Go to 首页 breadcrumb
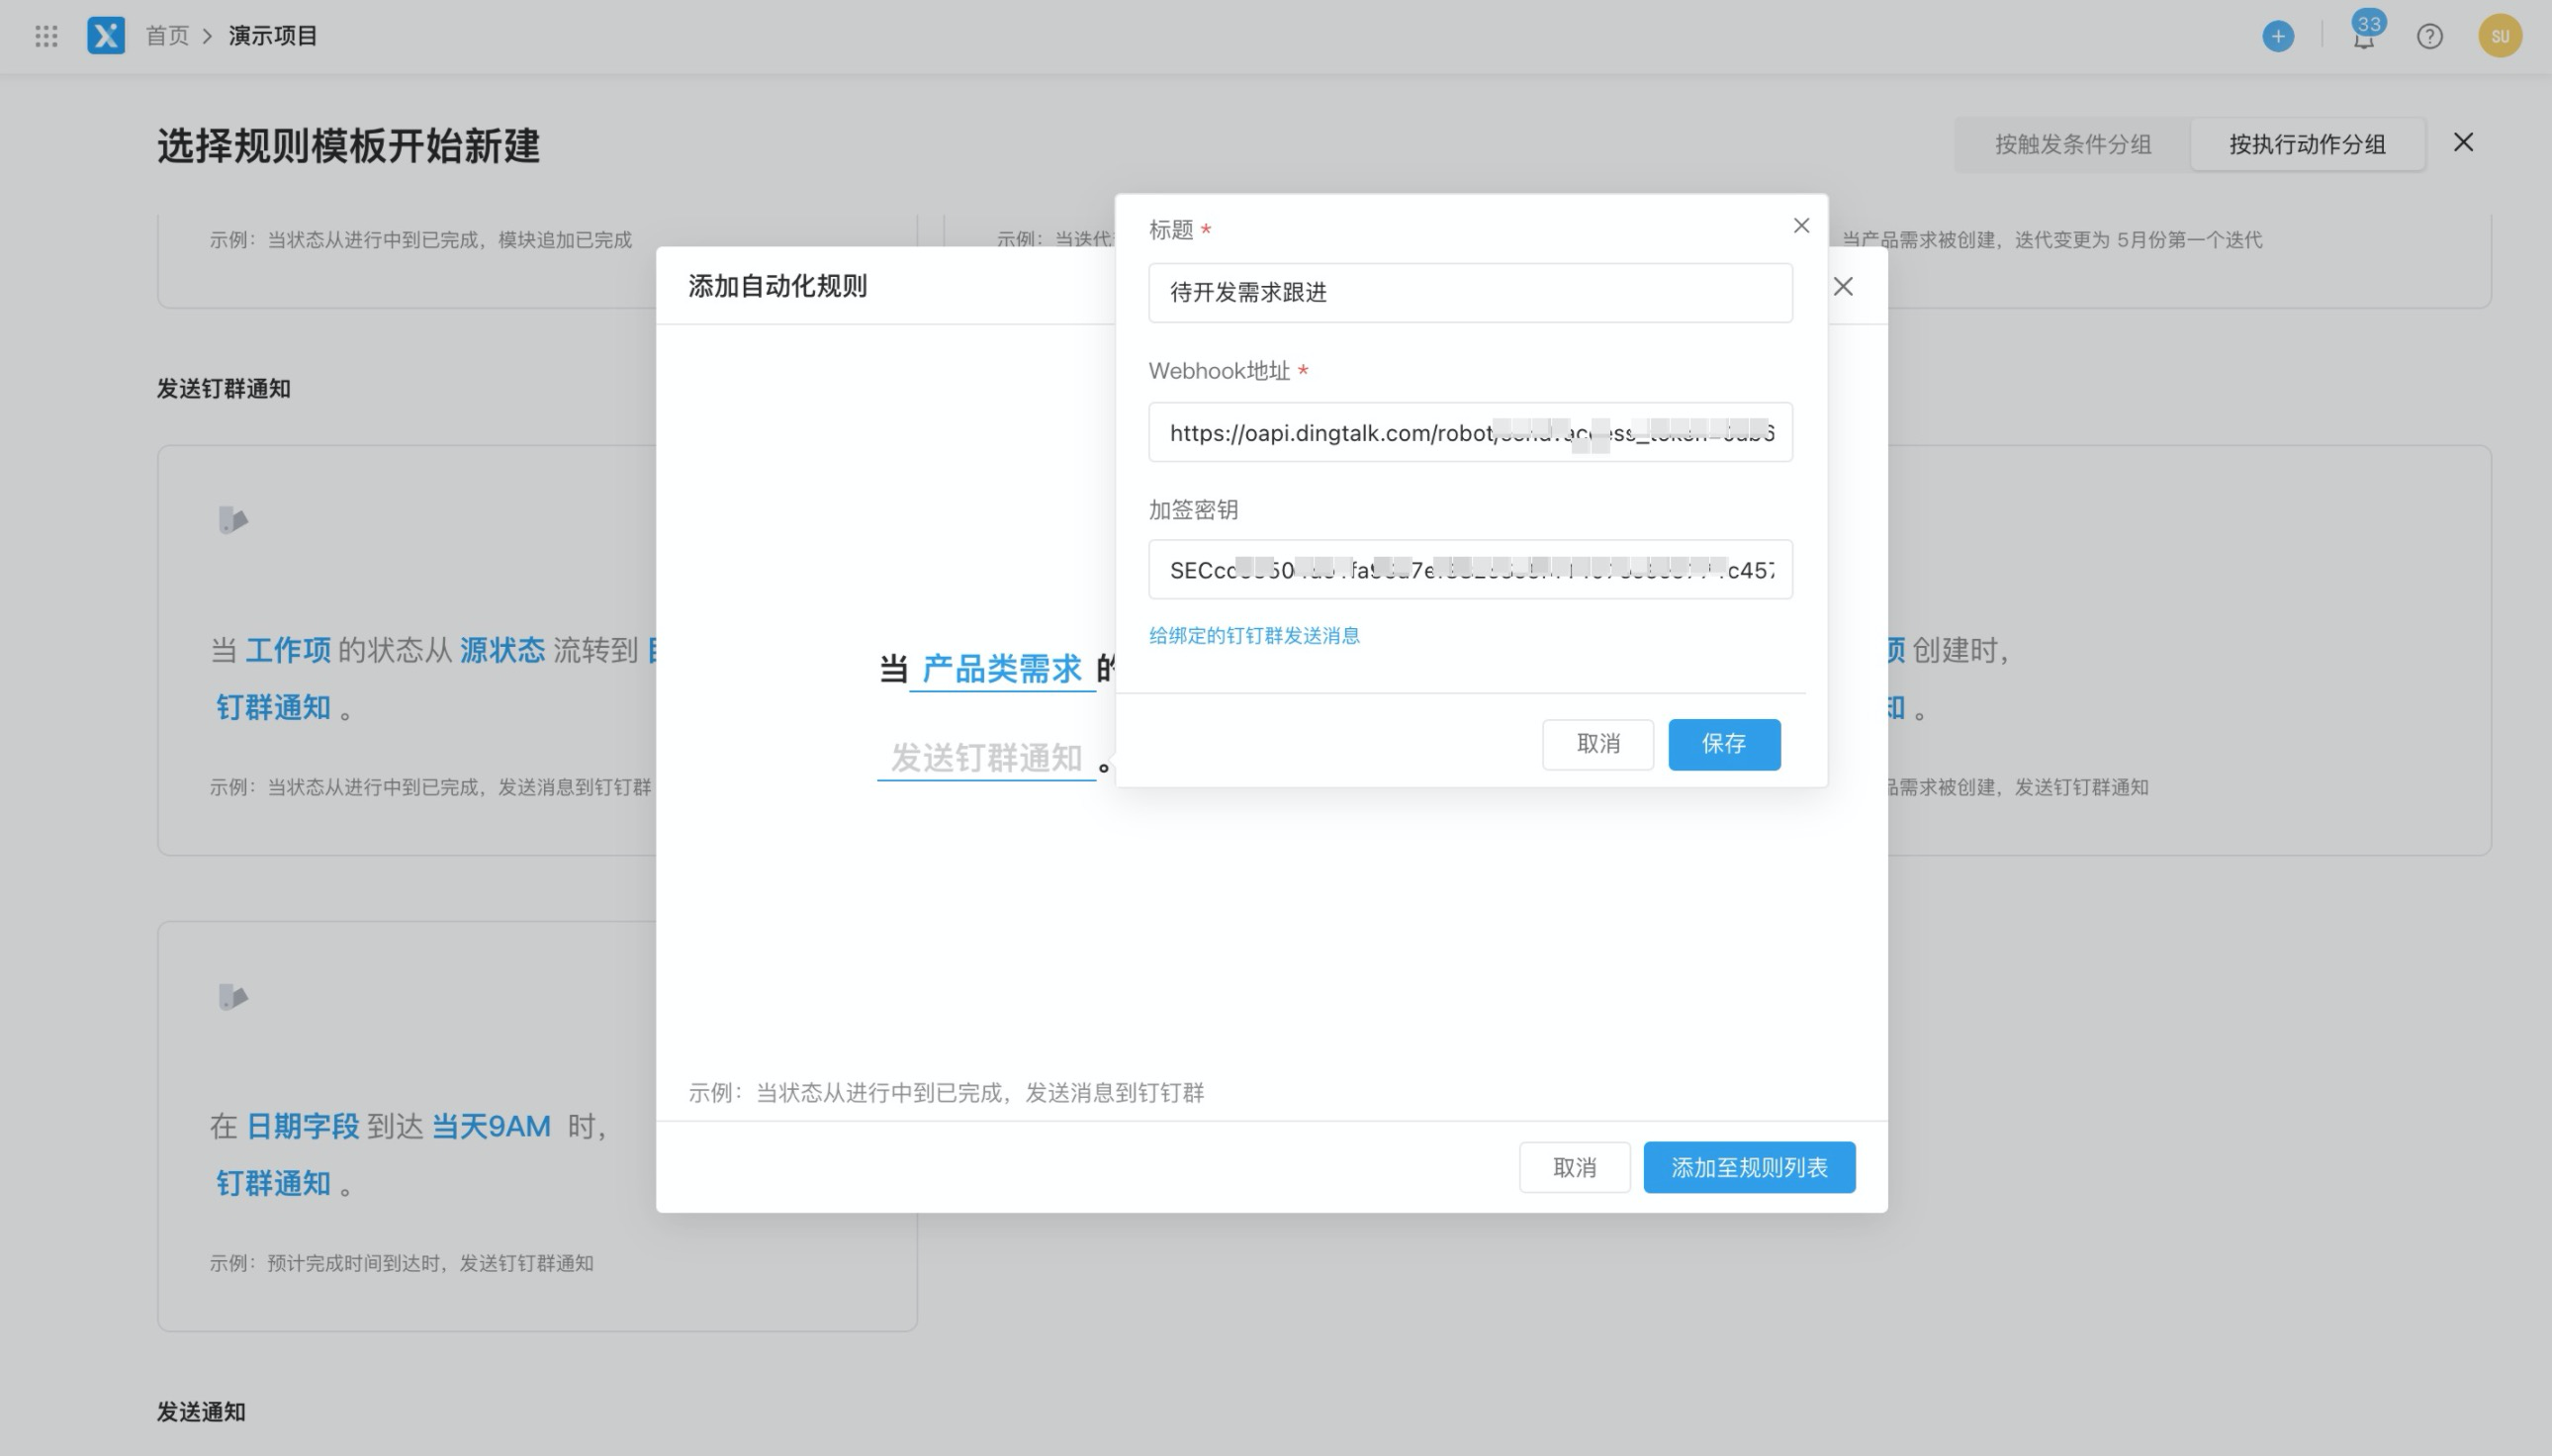 point(167,36)
